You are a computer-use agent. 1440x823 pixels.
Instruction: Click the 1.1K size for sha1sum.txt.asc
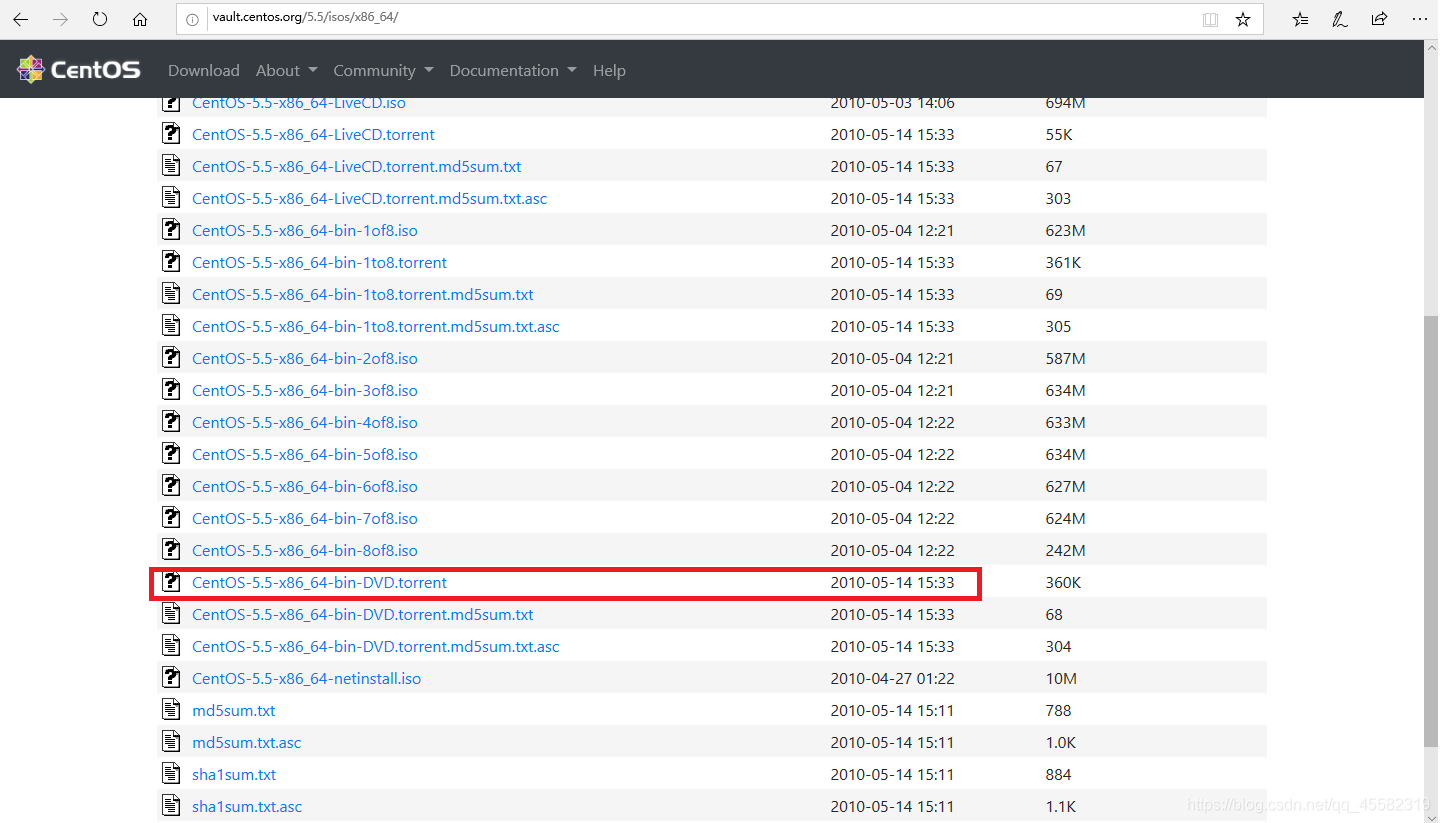1061,806
